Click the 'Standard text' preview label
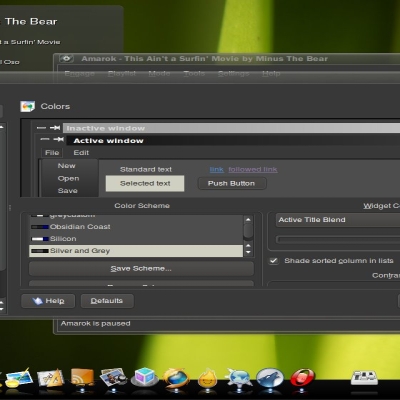This screenshot has width=400, height=400. [146, 169]
